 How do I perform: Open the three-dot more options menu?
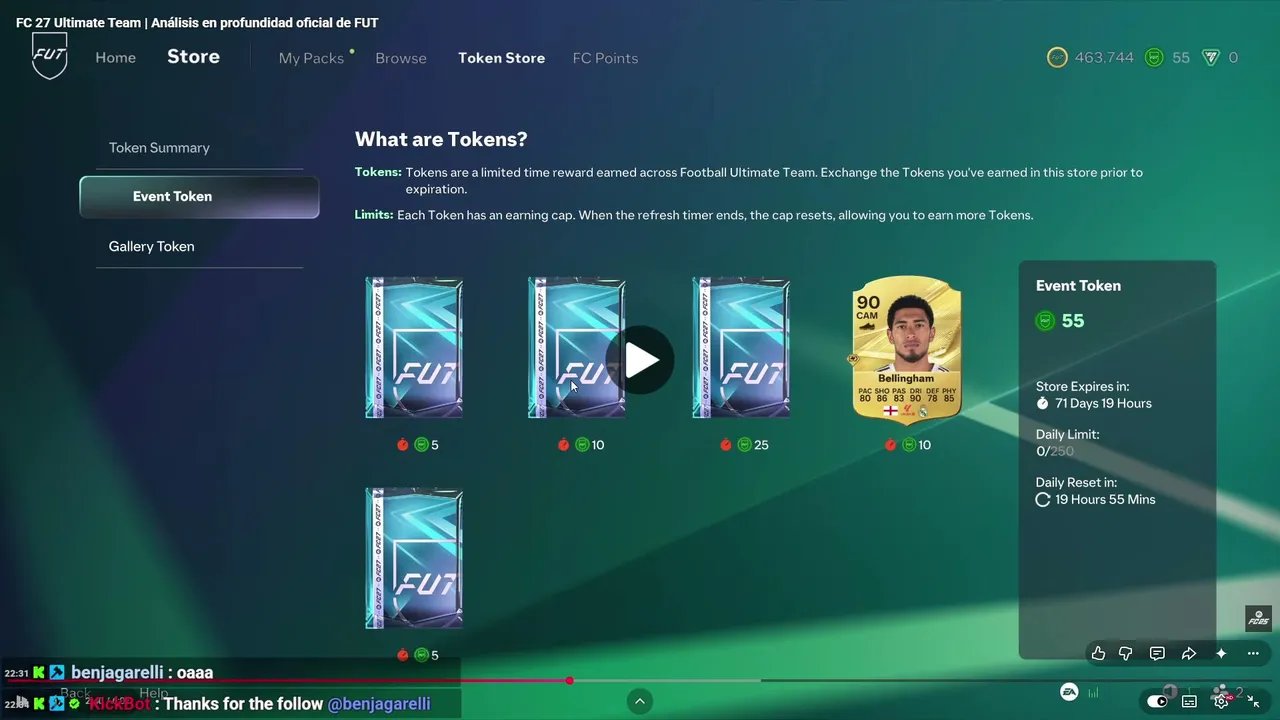click(1253, 653)
